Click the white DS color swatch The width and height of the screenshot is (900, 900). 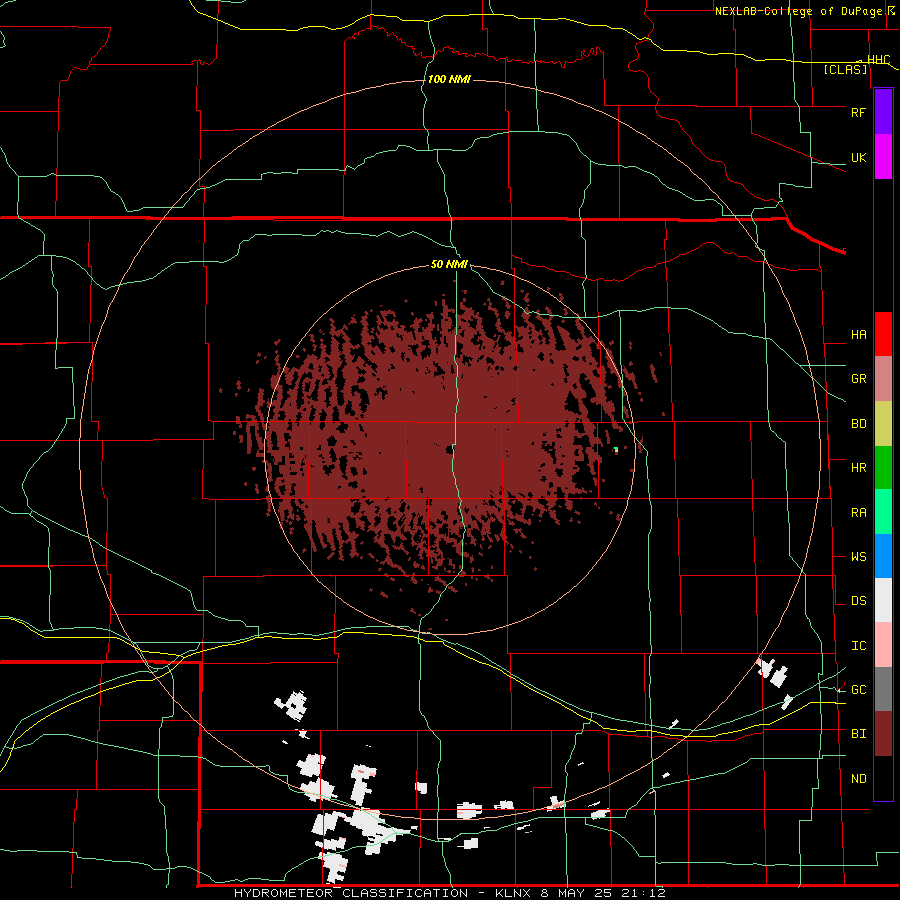883,600
